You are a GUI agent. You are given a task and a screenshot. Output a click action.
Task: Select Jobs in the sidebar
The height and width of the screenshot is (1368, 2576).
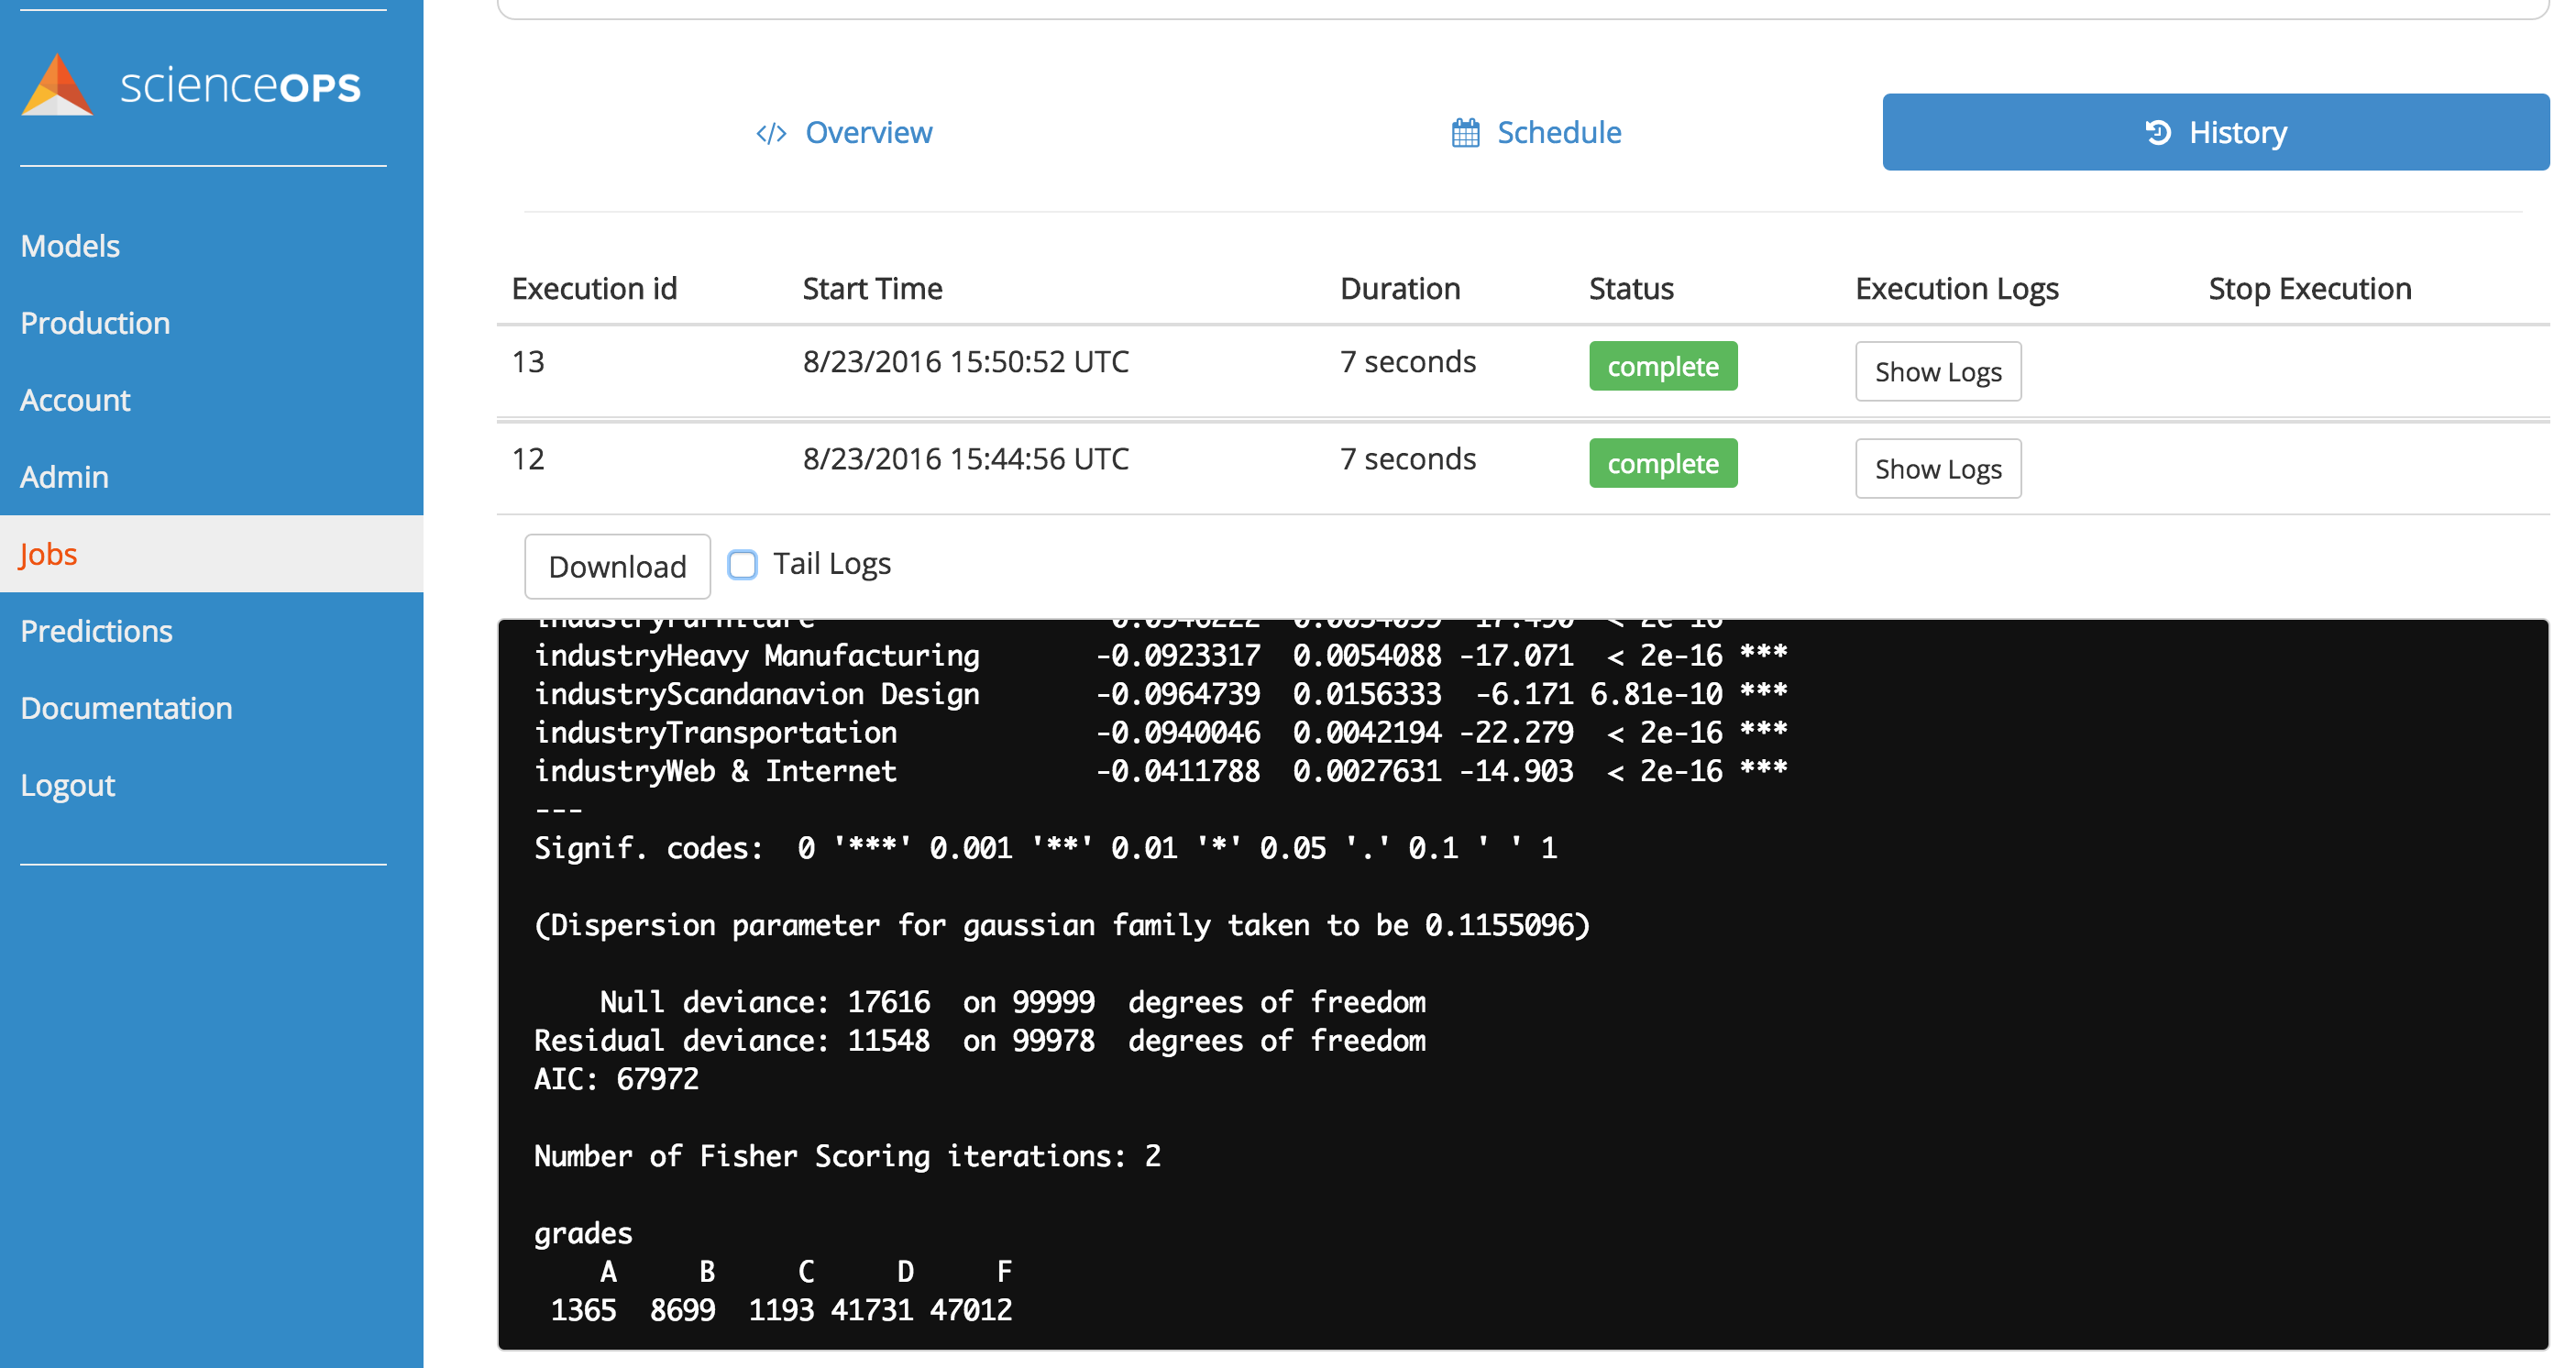[48, 554]
